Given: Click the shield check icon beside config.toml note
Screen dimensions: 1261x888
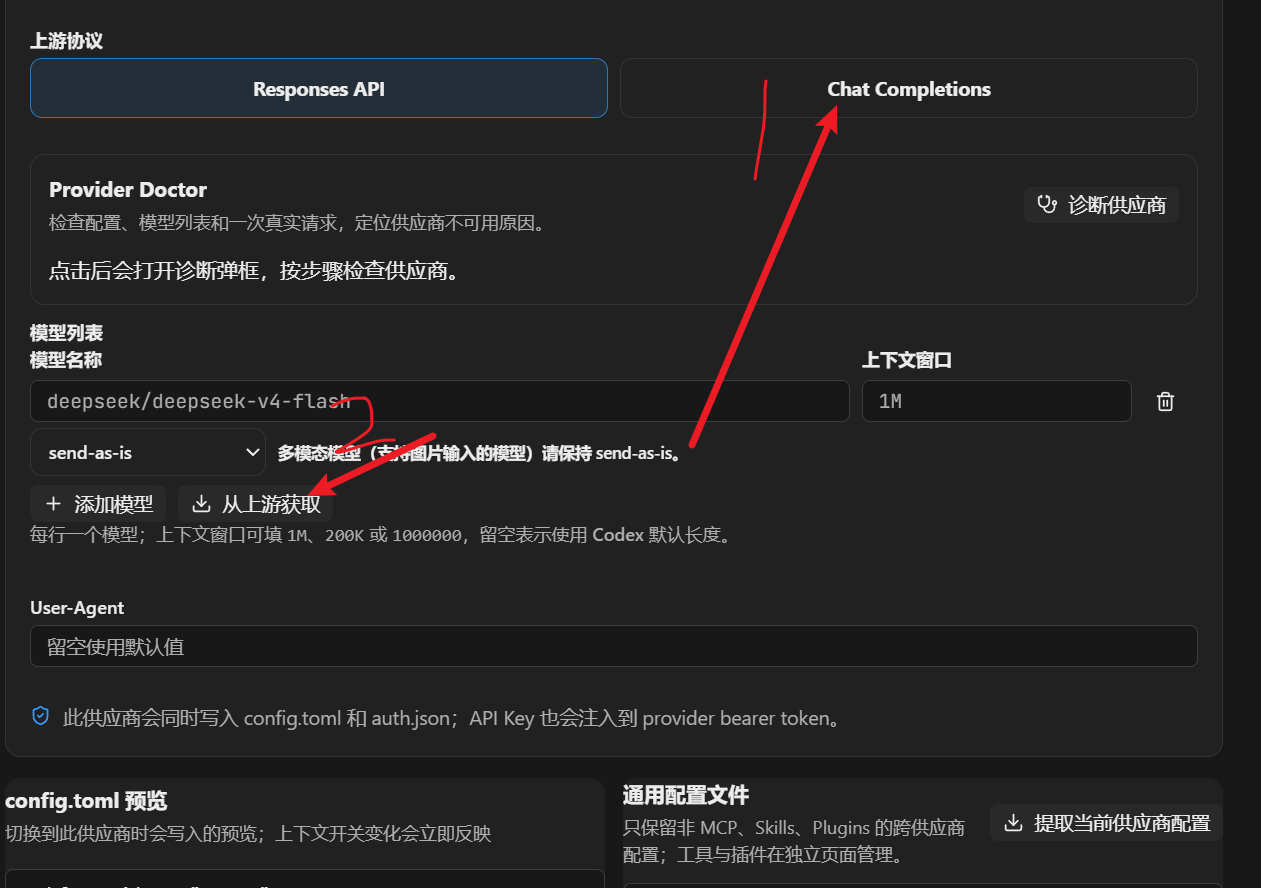Looking at the screenshot, I should (x=41, y=716).
